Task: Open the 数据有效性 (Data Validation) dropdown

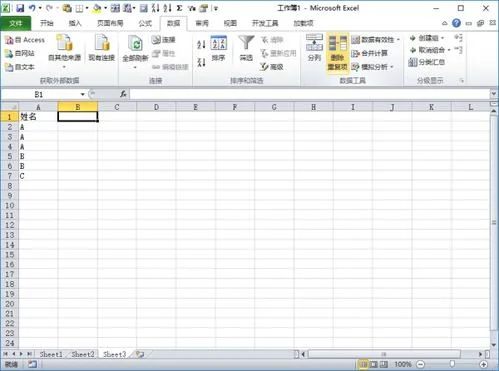Action: pyautogui.click(x=398, y=40)
